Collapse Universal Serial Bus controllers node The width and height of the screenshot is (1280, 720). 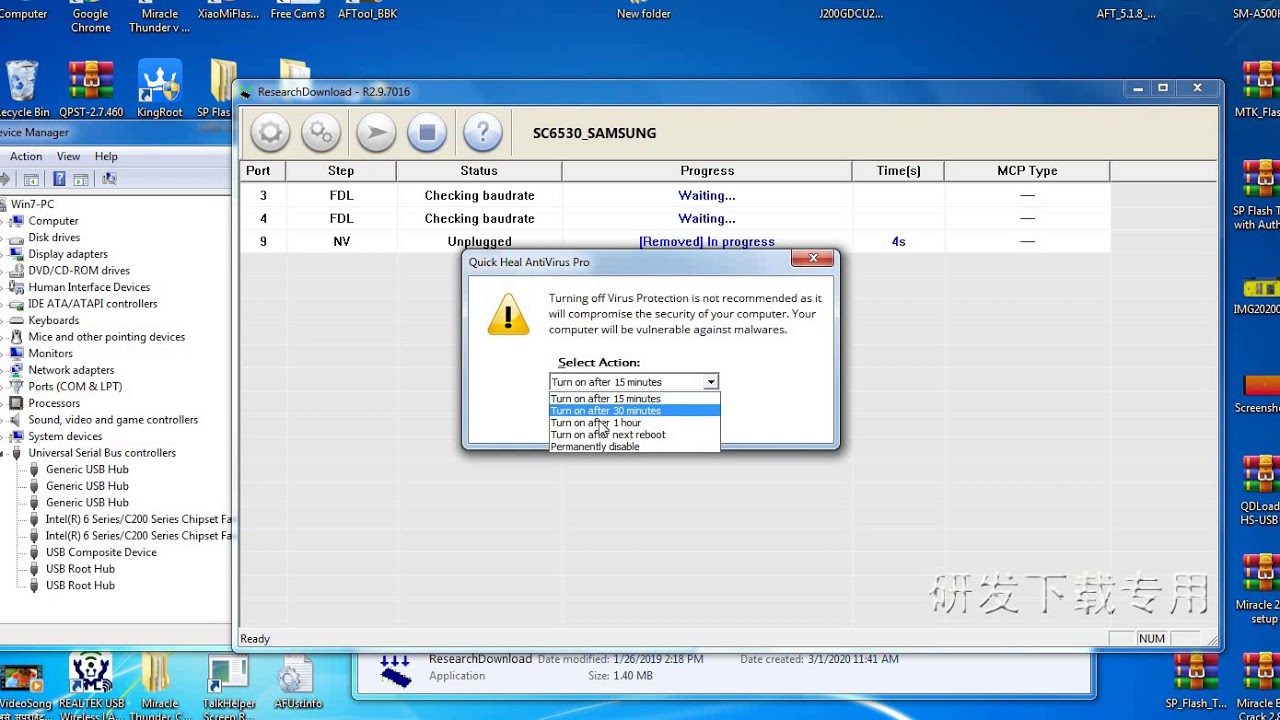point(2,453)
